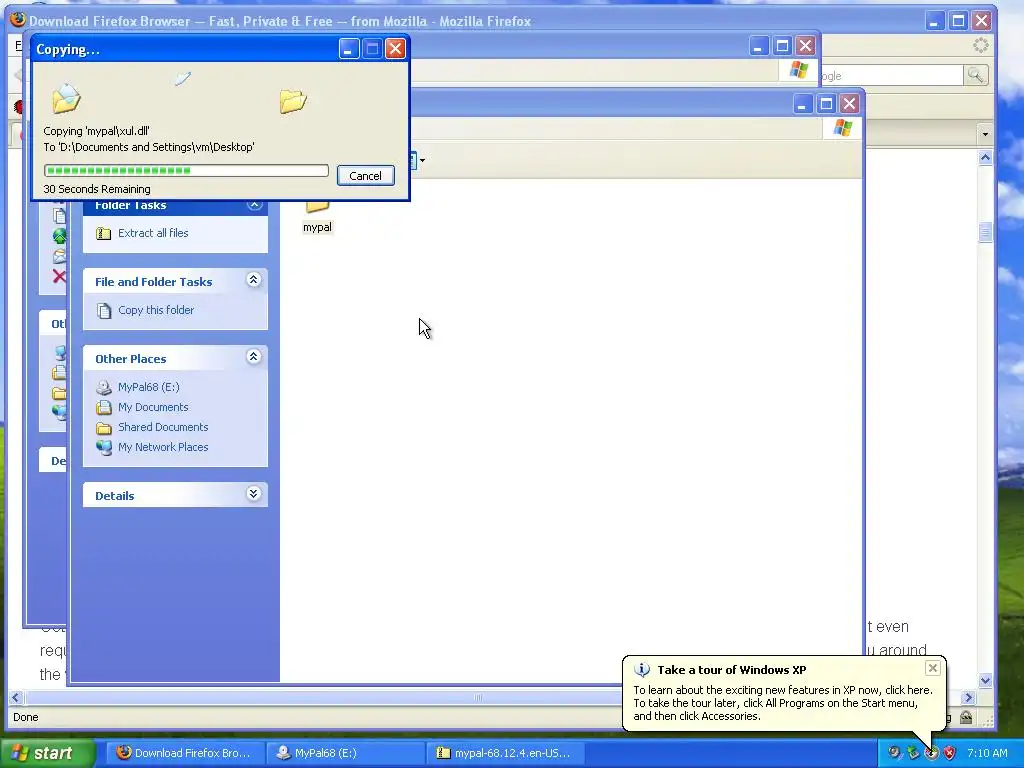Click the Safely Remove Hardware tray icon
1024x768 pixels.
click(x=913, y=753)
